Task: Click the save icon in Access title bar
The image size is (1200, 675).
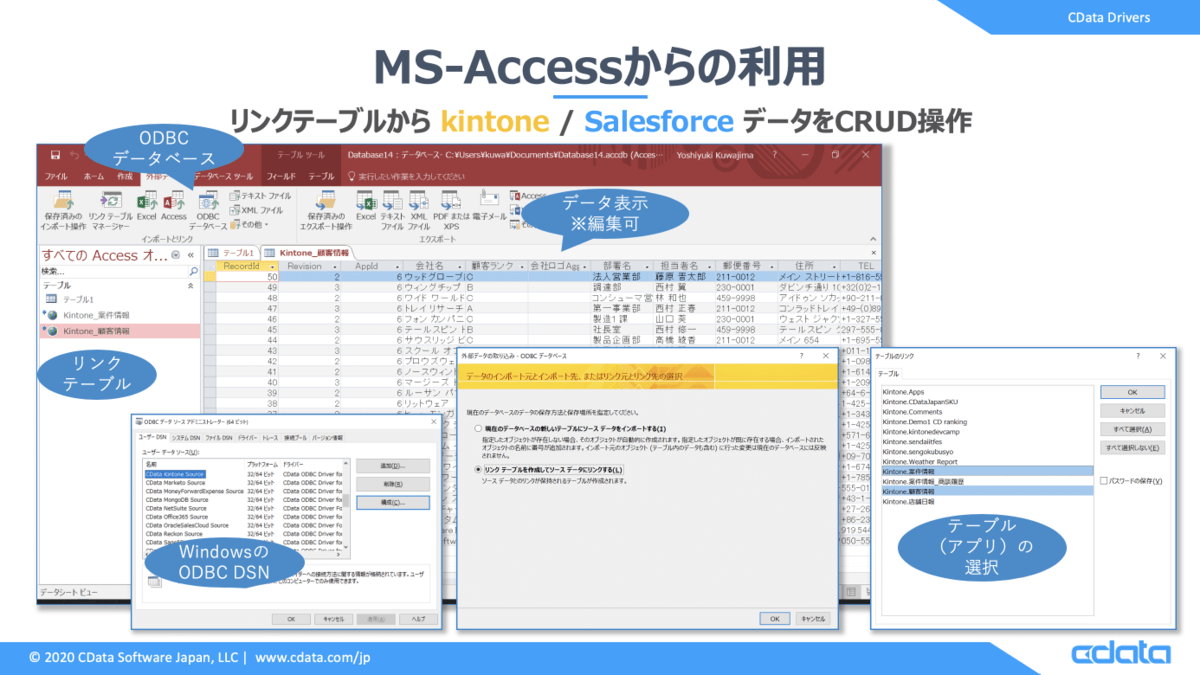Action: coord(56,155)
